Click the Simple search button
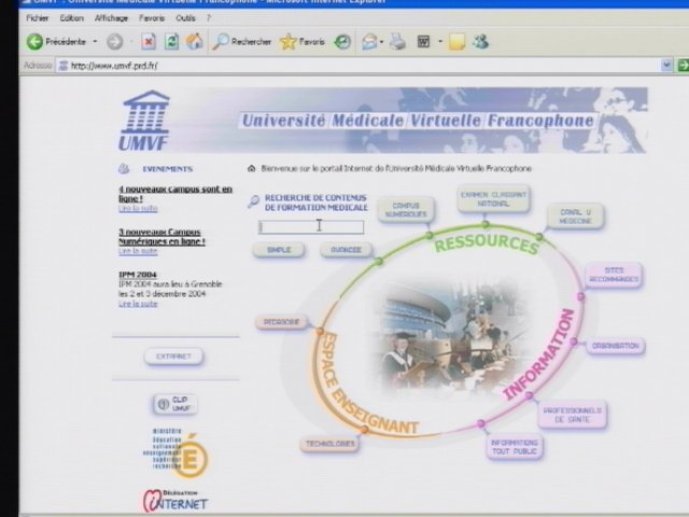The image size is (689, 517). (x=279, y=250)
